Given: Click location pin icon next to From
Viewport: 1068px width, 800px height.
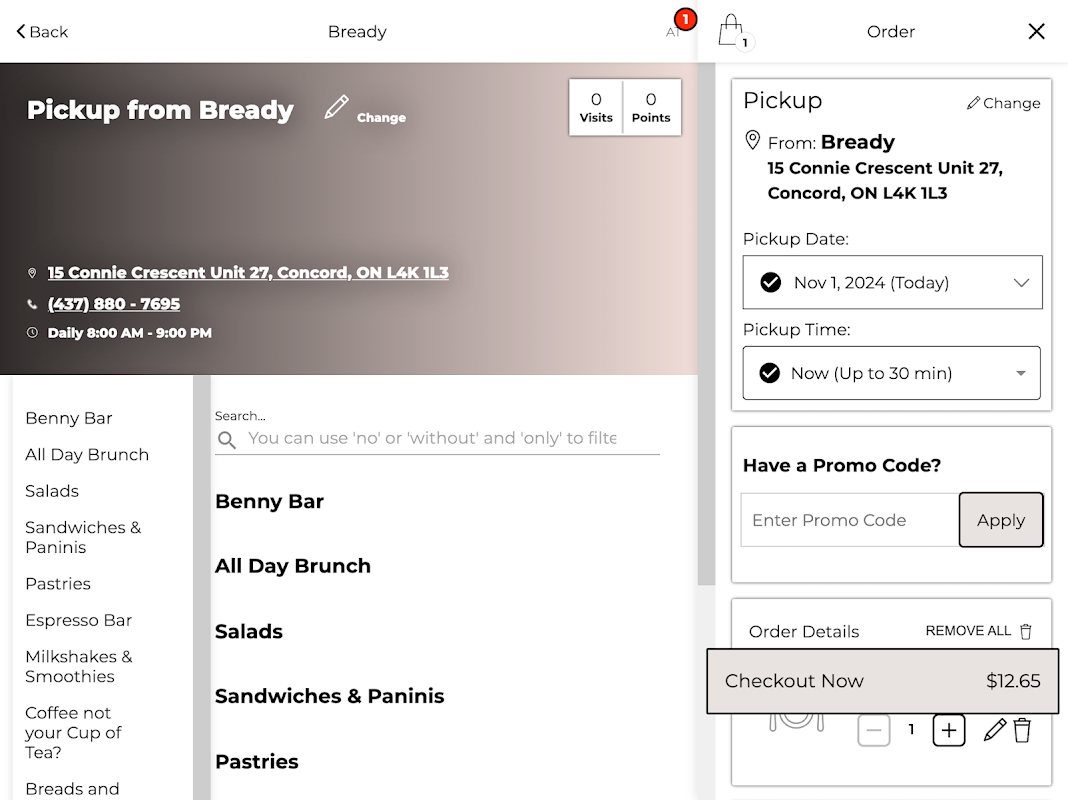Looking at the screenshot, I should tap(753, 140).
